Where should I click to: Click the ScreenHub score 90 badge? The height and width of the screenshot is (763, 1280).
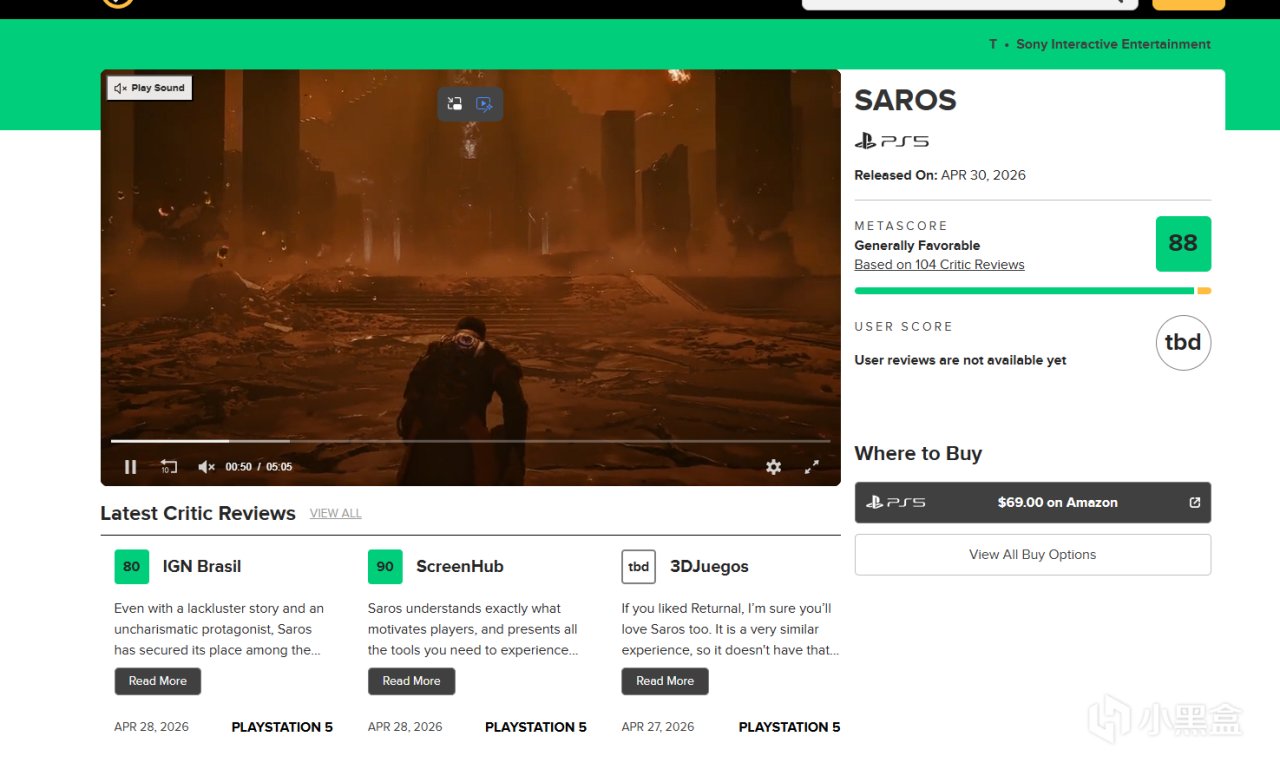point(385,566)
